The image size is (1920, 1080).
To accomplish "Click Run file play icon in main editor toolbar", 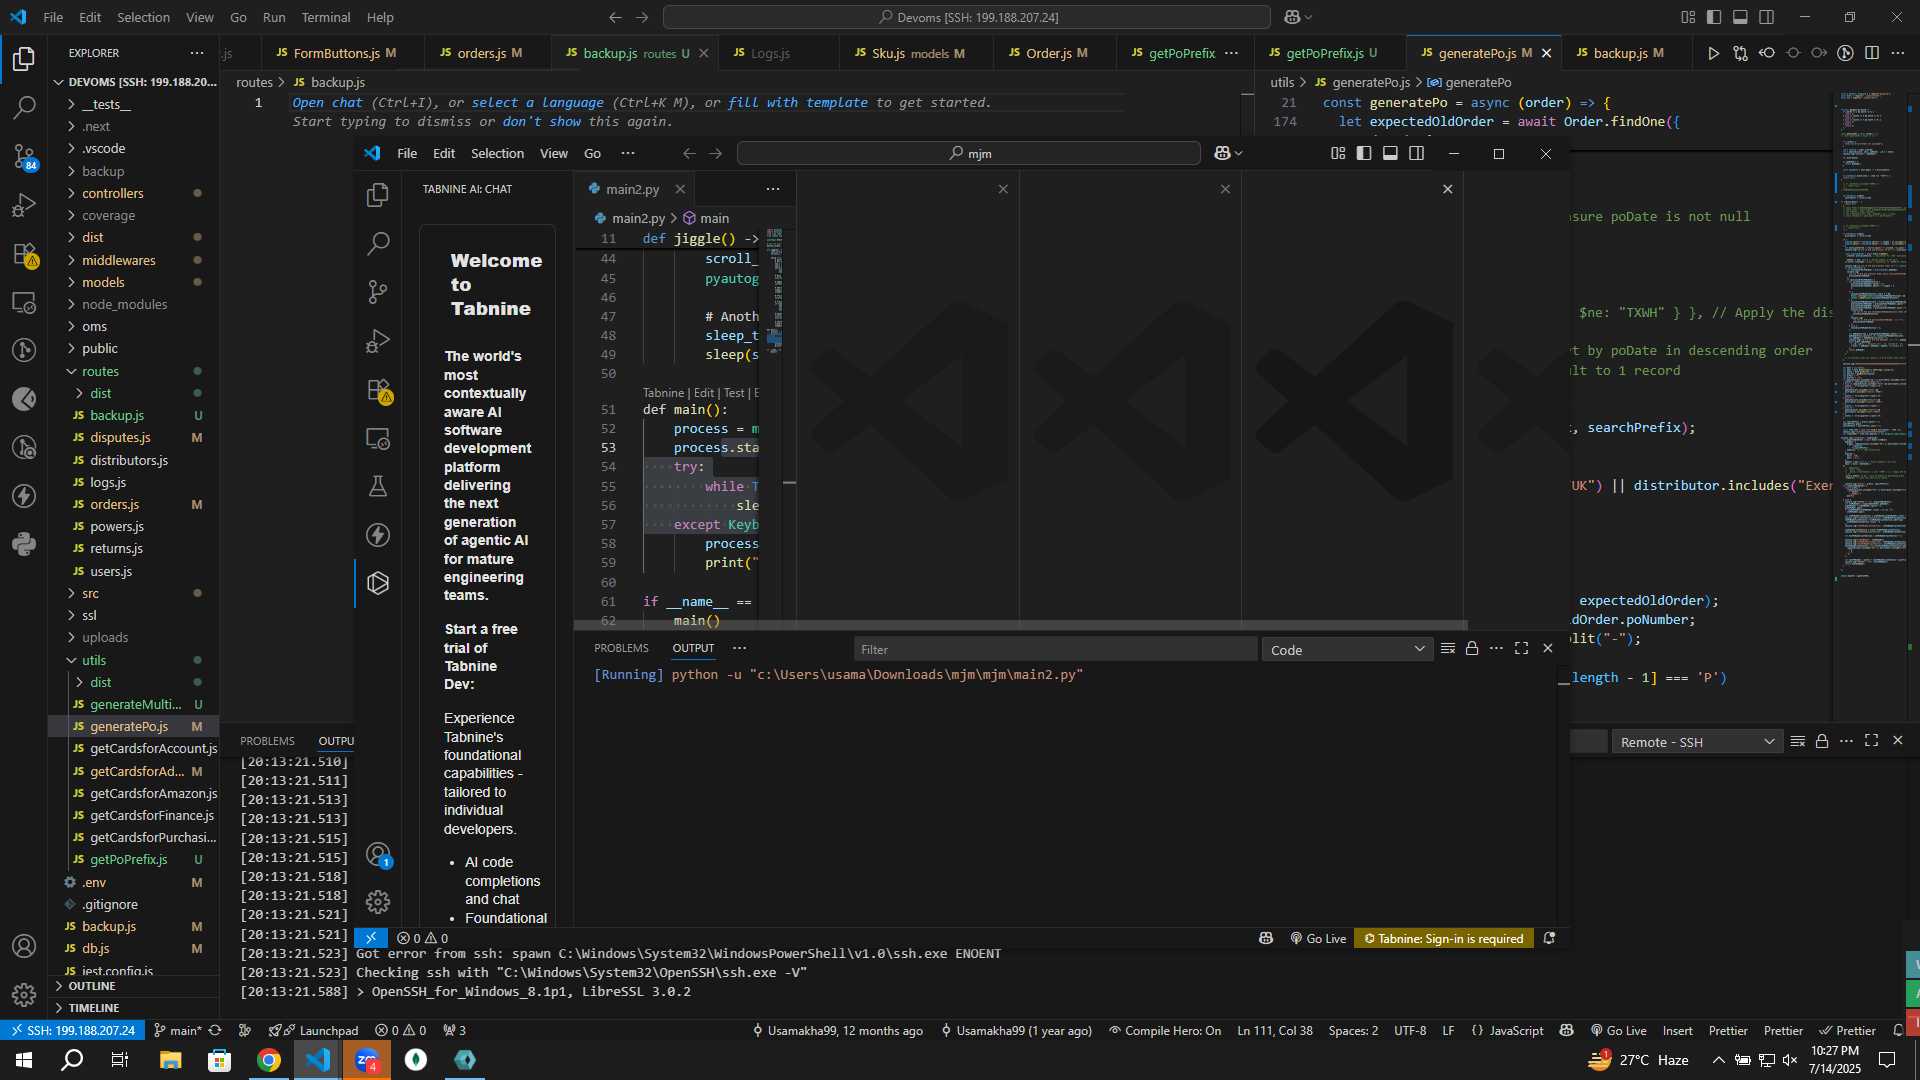I will (x=1713, y=53).
